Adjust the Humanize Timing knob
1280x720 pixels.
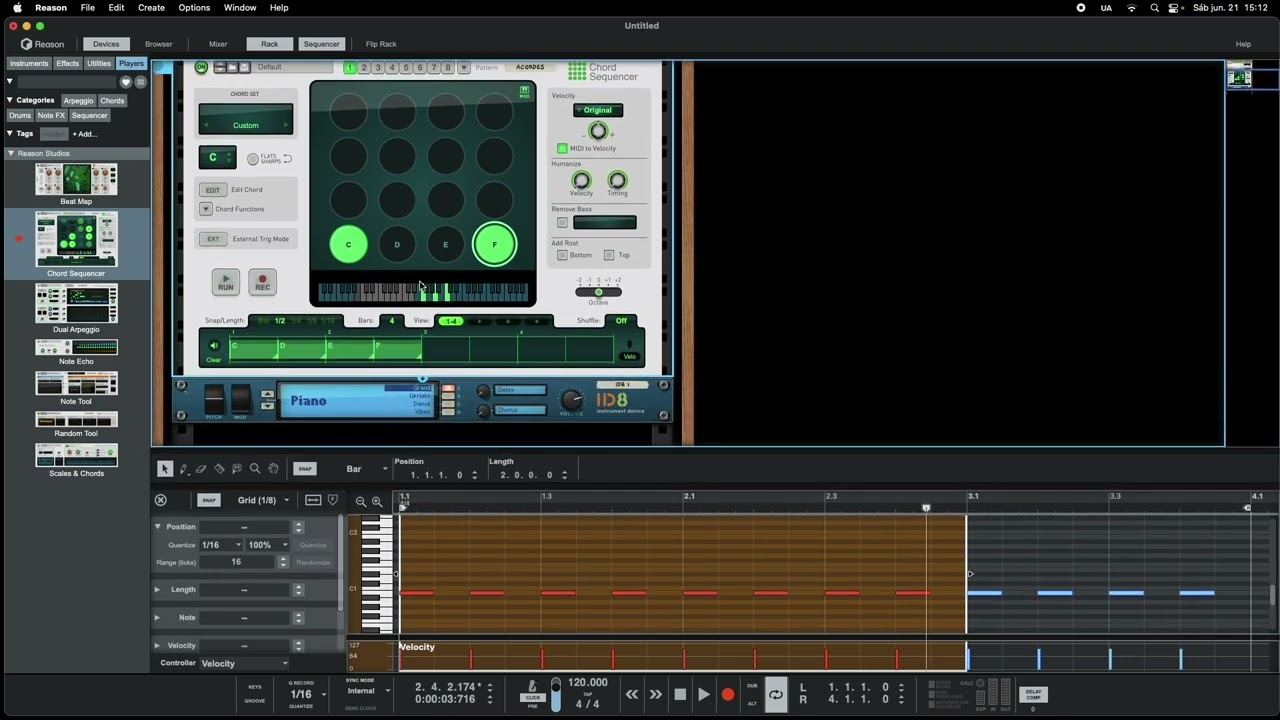(617, 180)
